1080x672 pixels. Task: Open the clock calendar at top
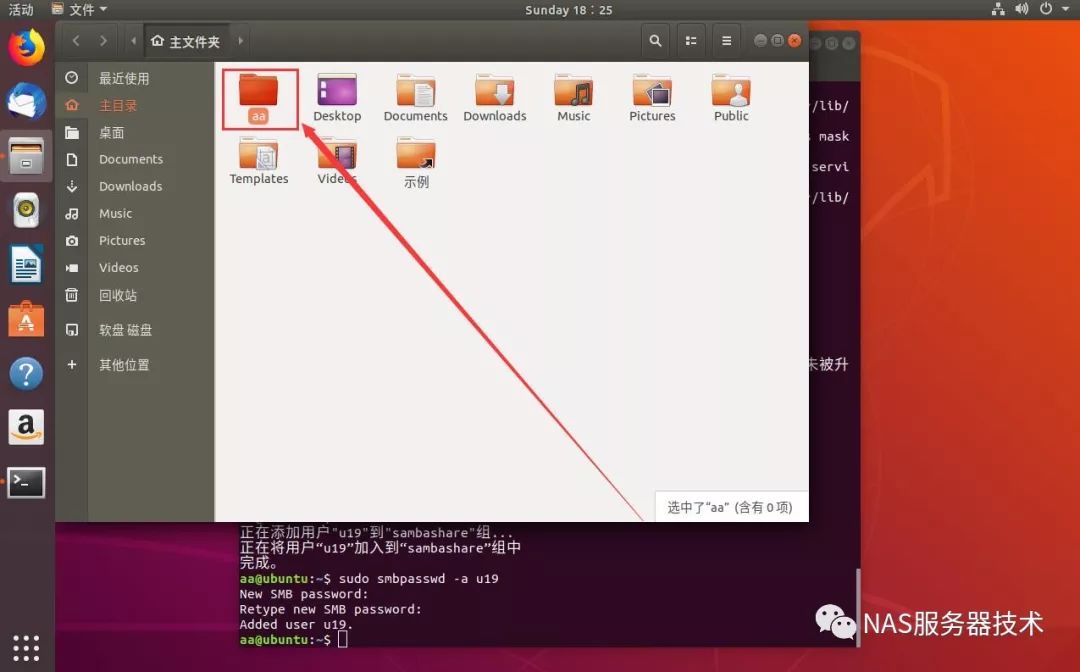click(x=568, y=10)
